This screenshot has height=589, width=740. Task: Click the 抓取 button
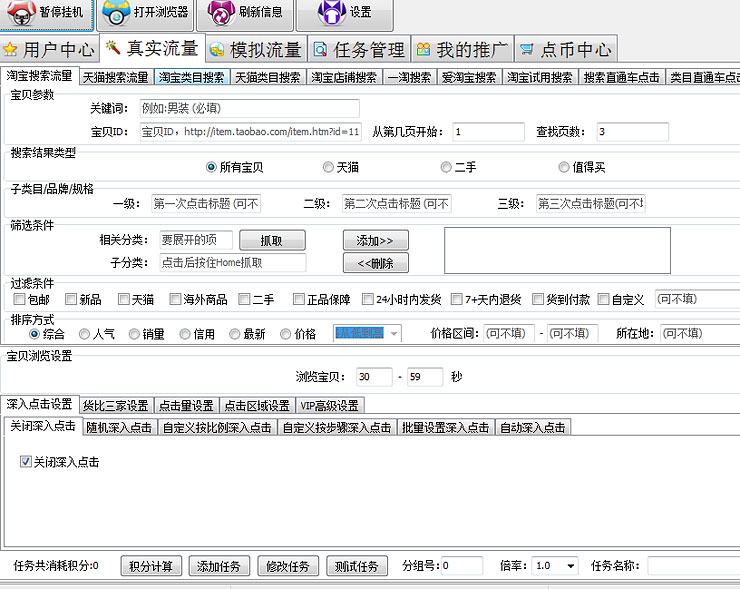[x=272, y=241]
